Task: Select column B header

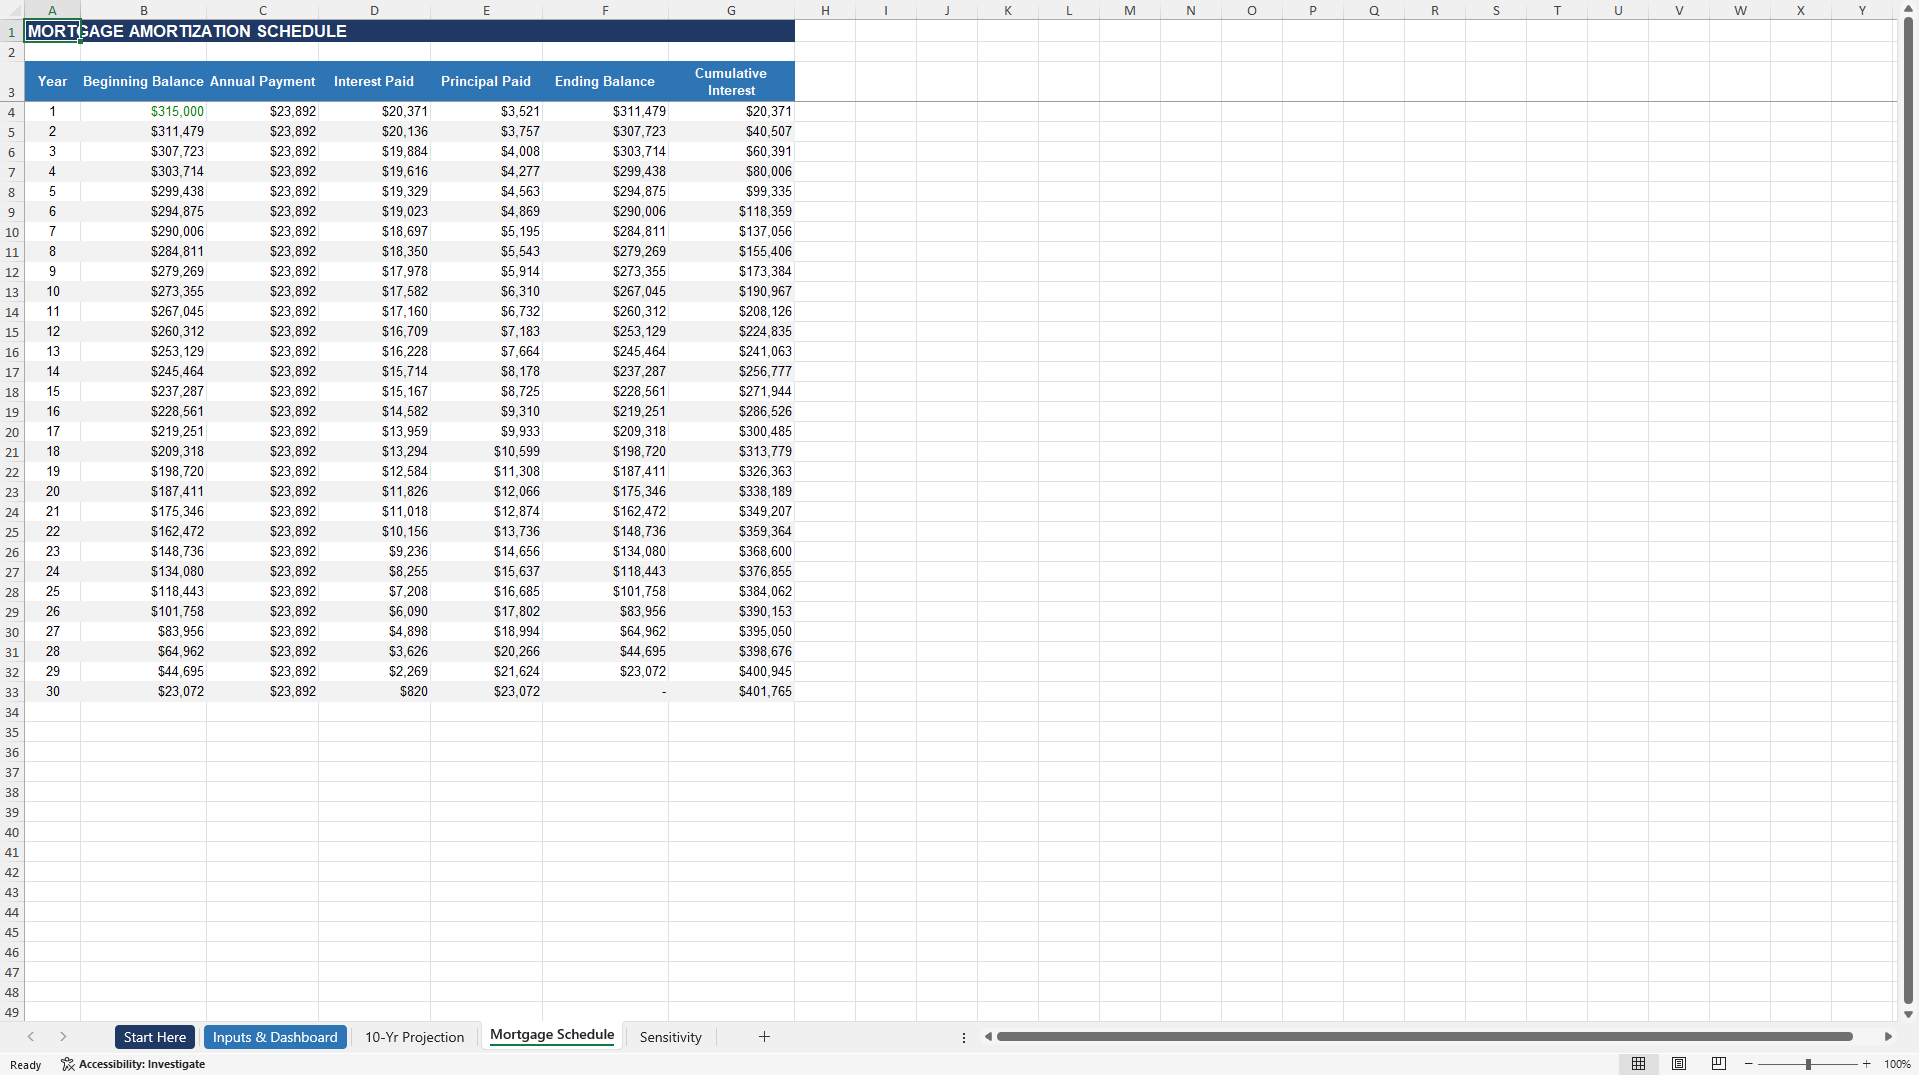Action: pyautogui.click(x=144, y=10)
